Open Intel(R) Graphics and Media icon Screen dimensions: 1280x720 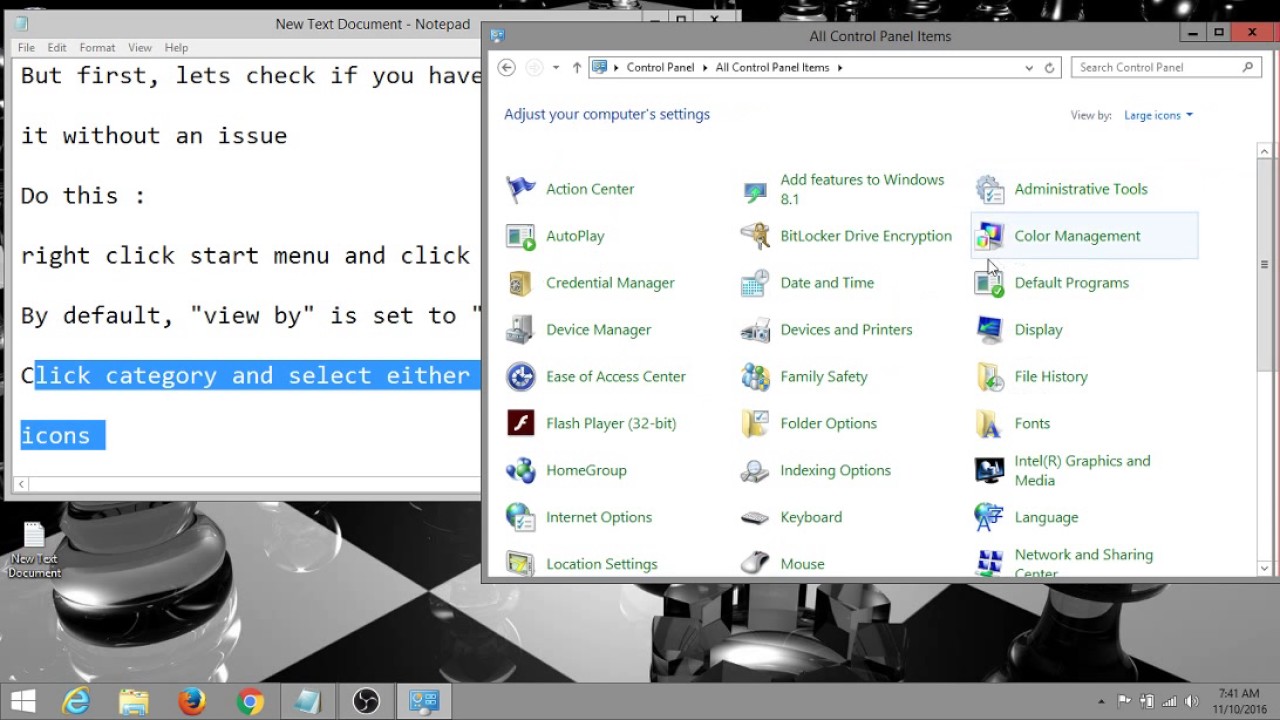pos(989,470)
